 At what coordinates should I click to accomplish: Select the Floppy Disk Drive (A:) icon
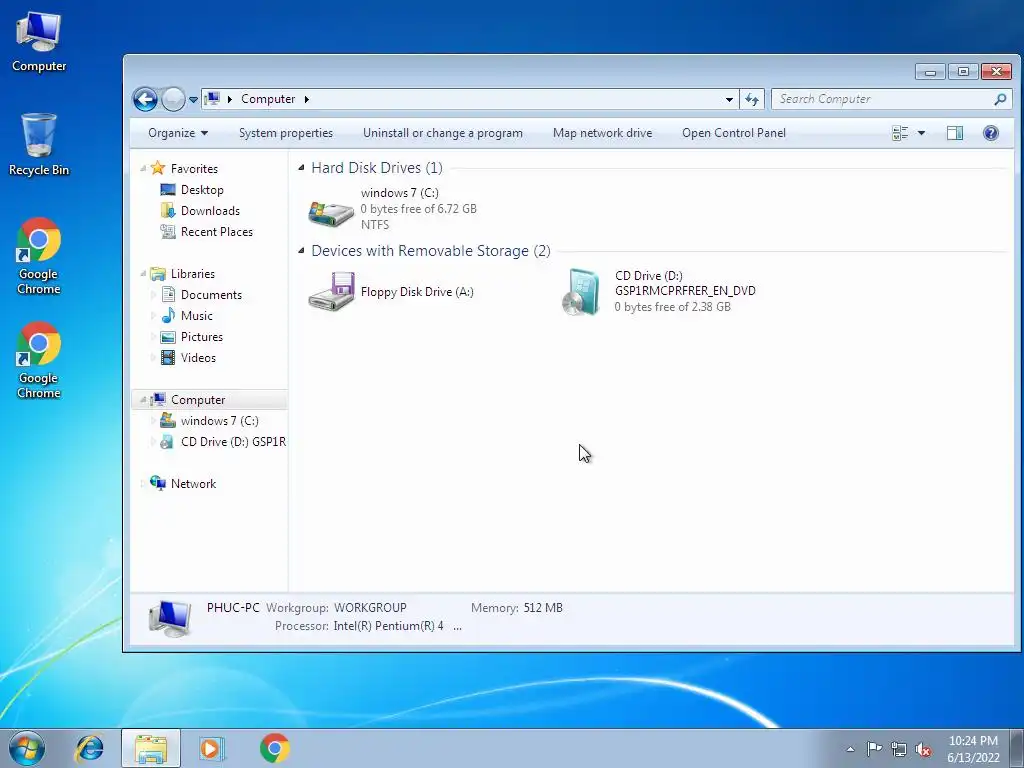point(331,292)
